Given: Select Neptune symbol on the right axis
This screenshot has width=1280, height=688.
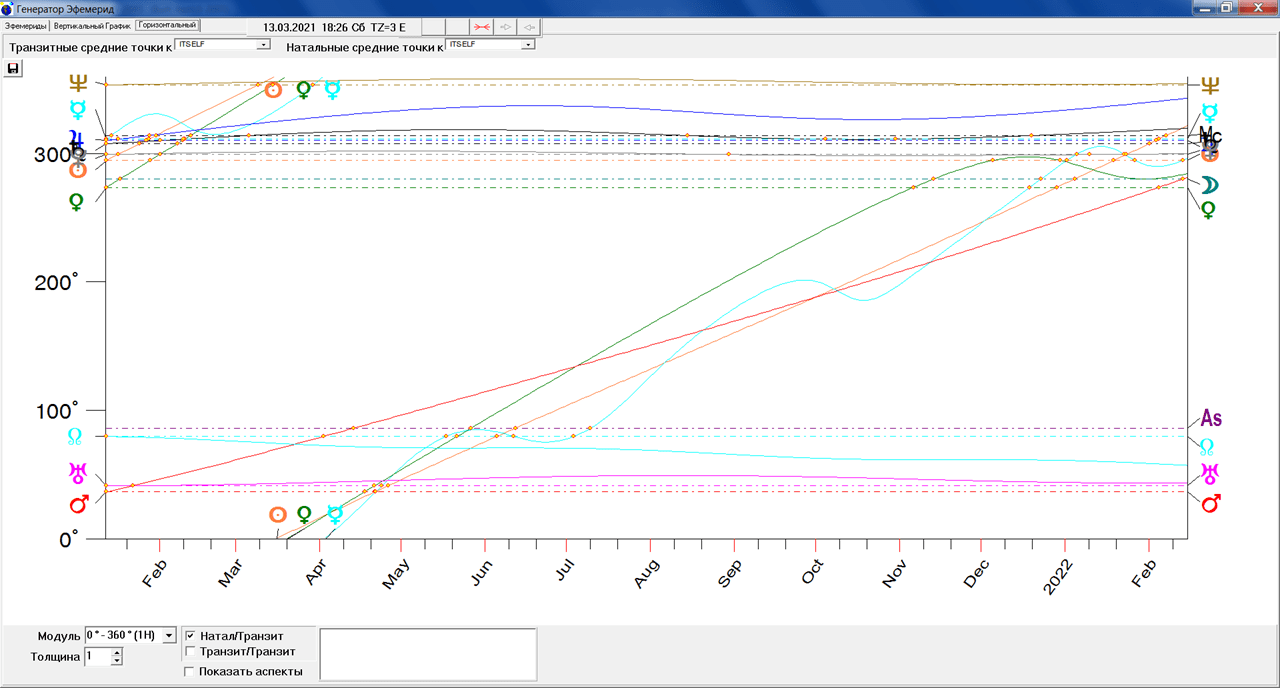Looking at the screenshot, I should point(1212,85).
